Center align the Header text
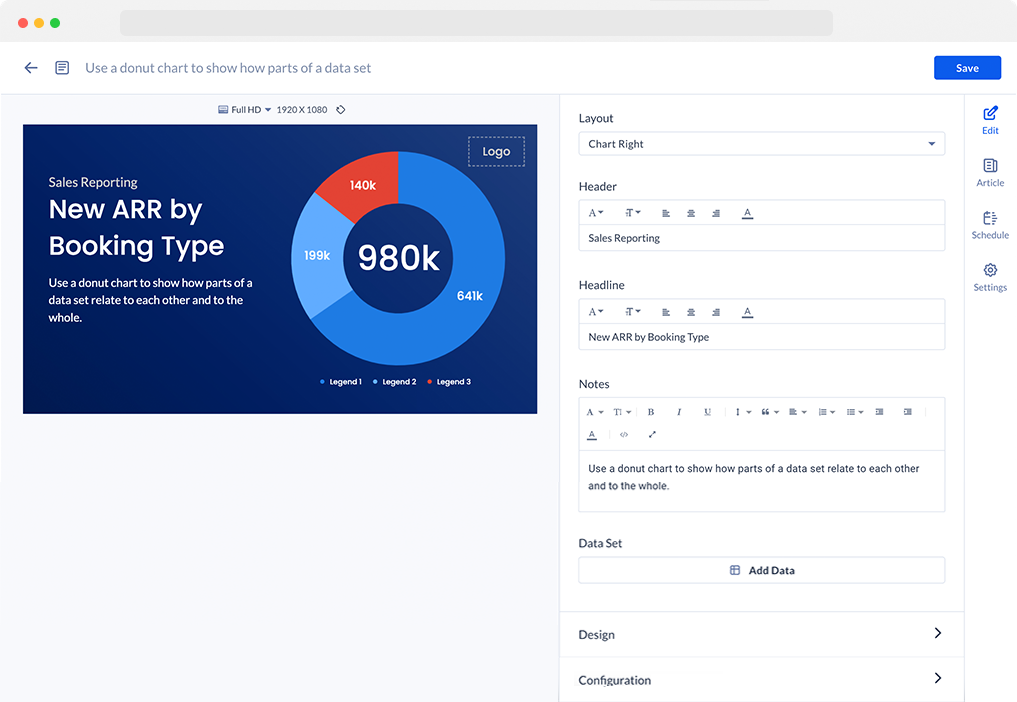 [691, 213]
